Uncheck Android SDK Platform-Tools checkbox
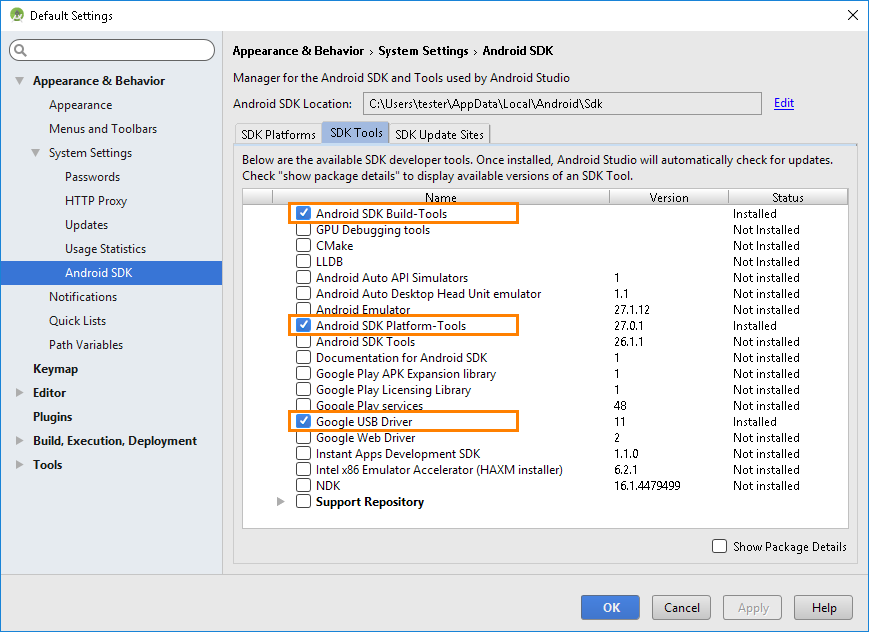 (303, 325)
